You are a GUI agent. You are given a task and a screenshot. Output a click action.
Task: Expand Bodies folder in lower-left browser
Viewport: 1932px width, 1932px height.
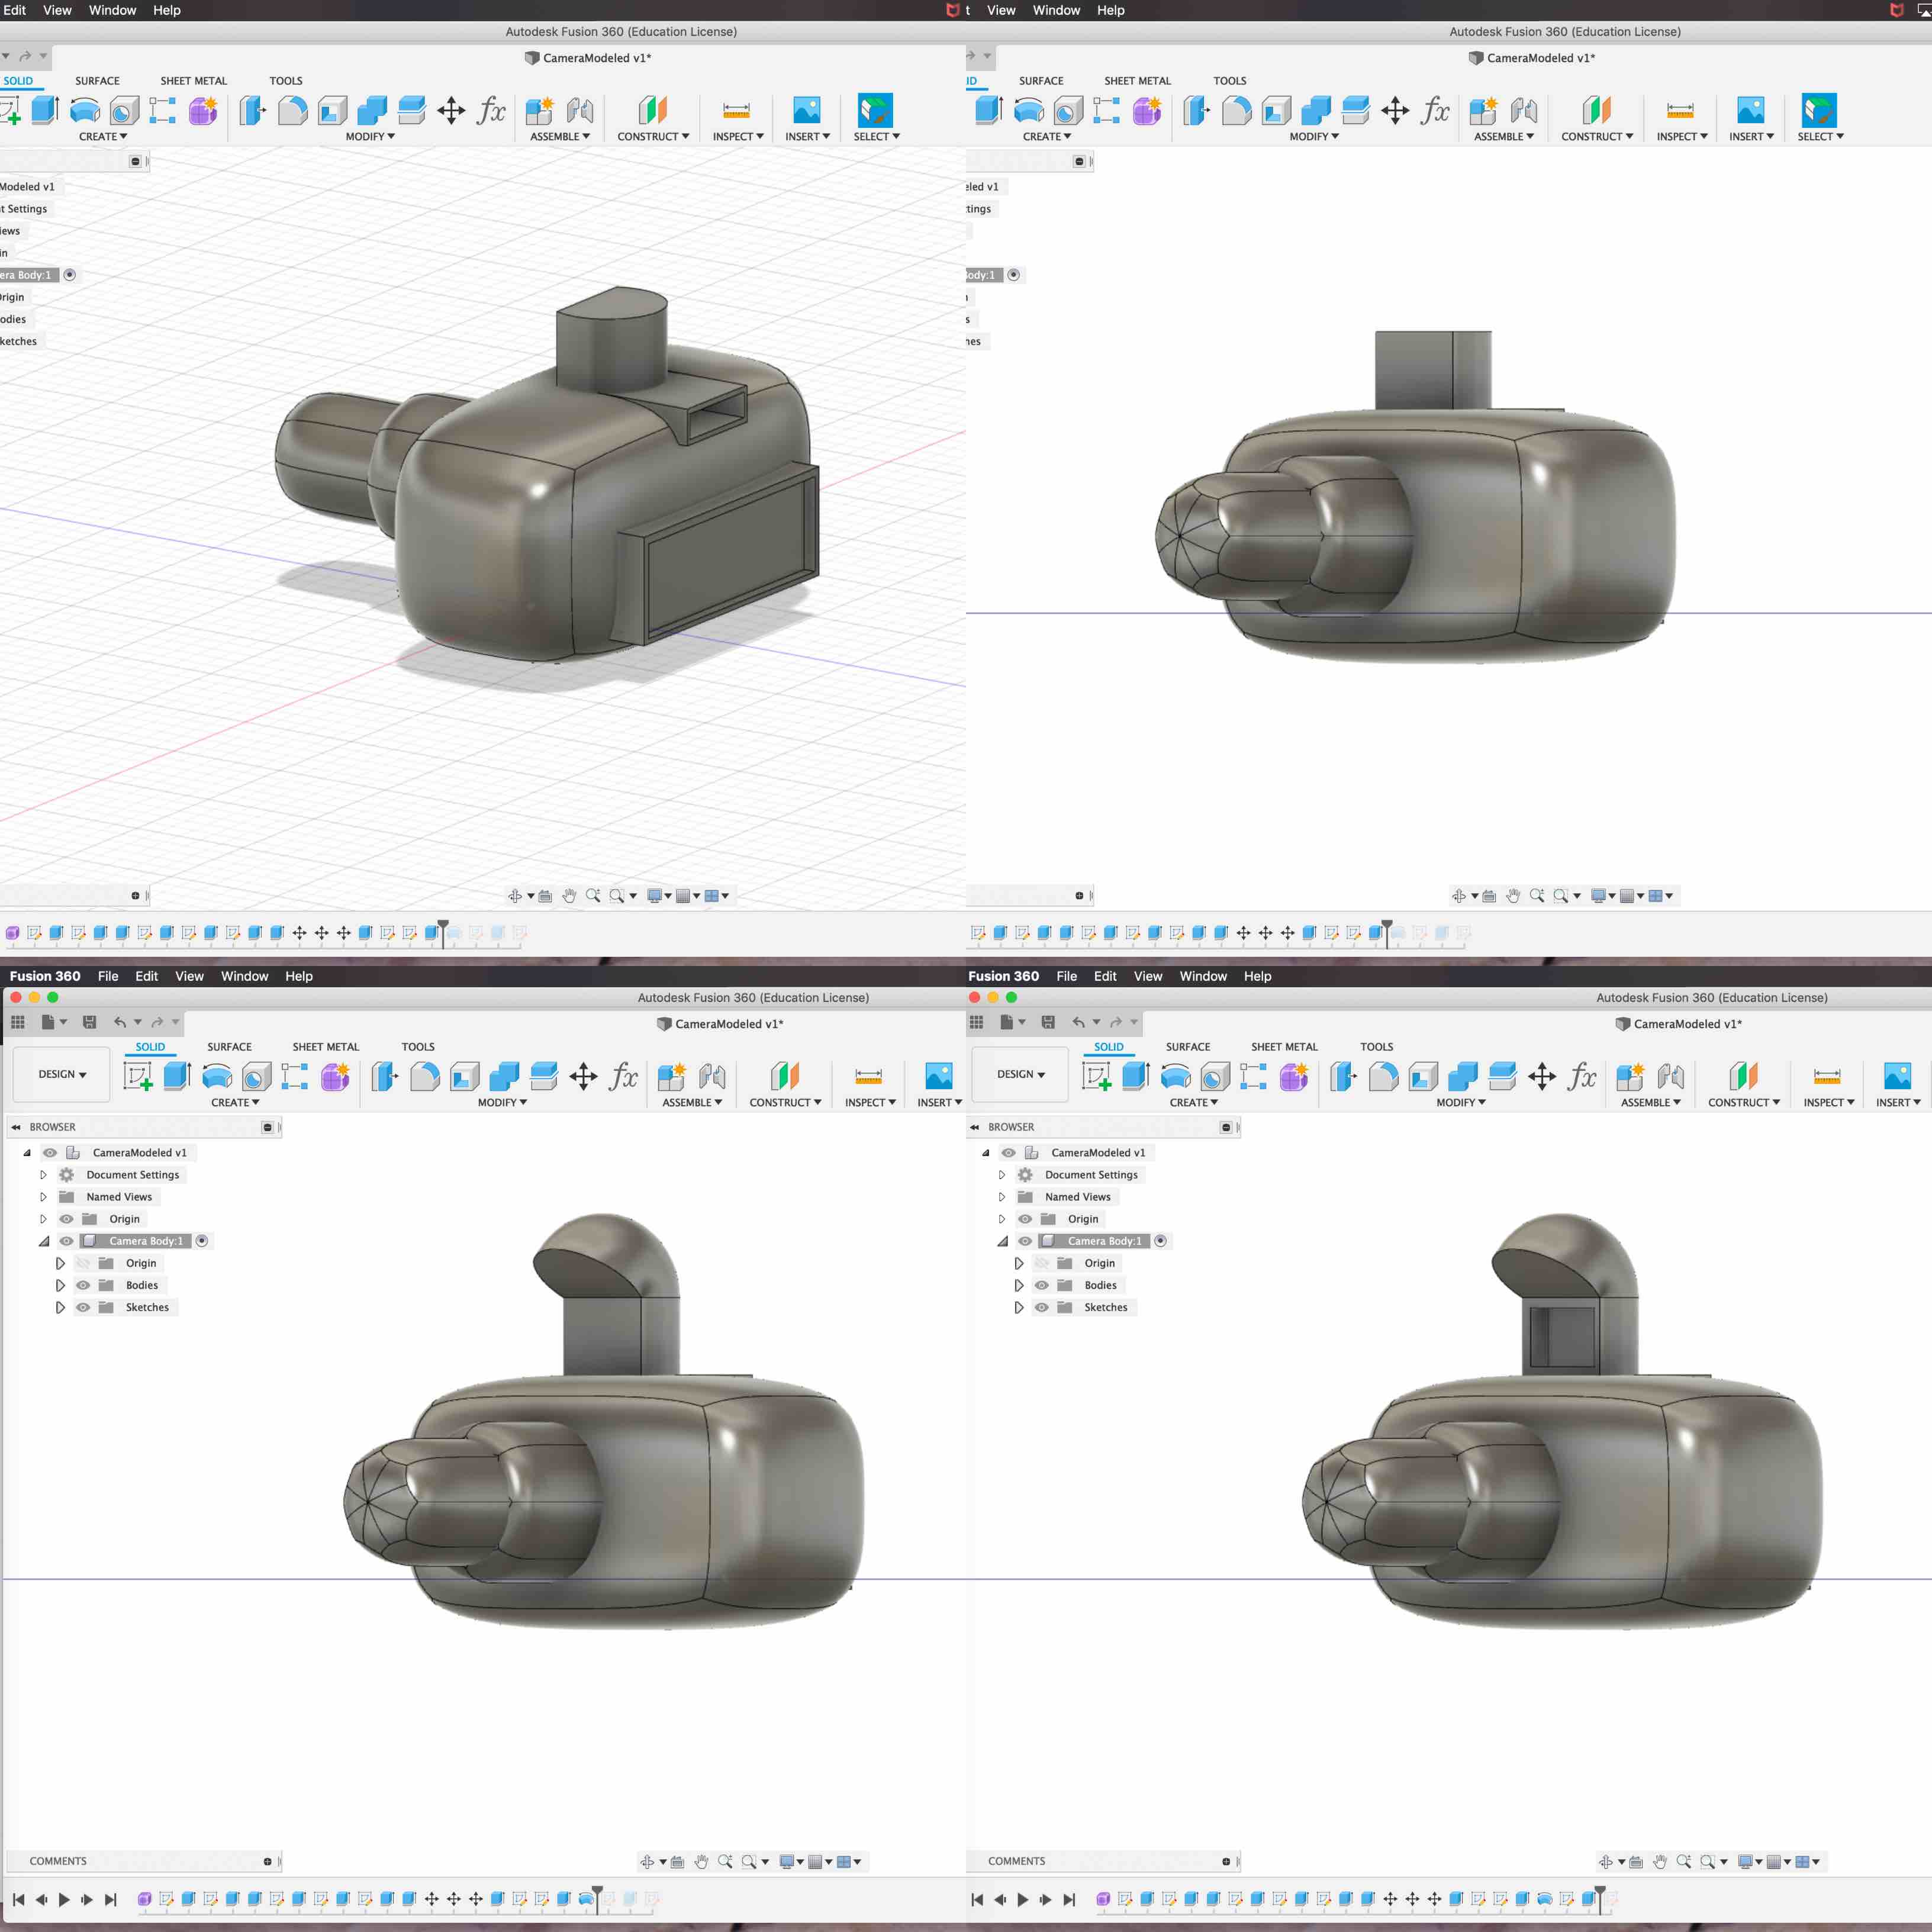click(x=60, y=1285)
